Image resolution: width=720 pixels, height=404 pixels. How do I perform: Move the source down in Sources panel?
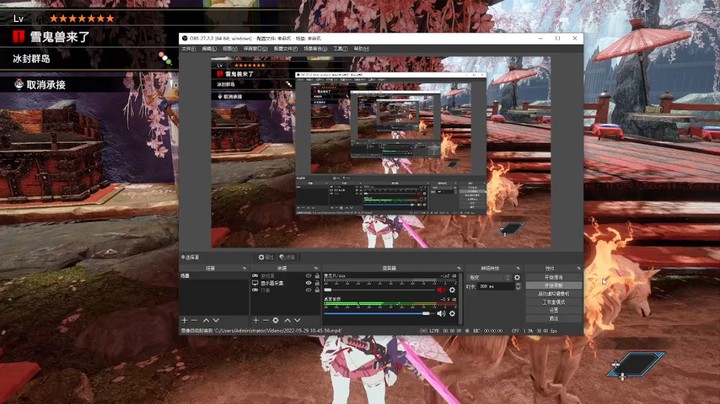(298, 320)
